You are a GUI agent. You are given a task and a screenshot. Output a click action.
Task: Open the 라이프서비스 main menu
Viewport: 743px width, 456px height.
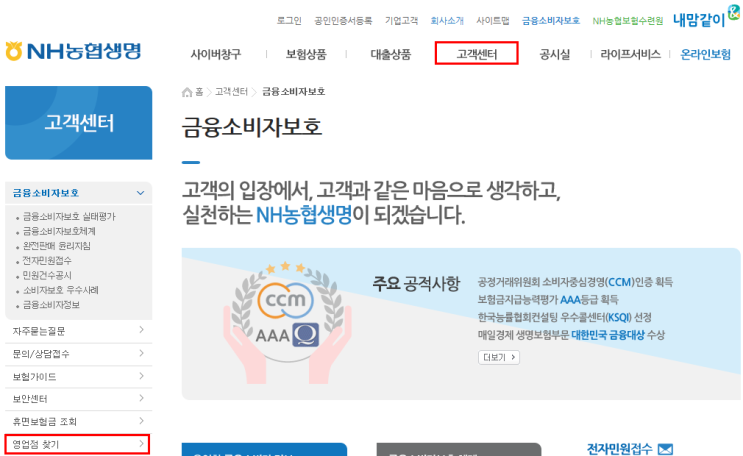(x=630, y=54)
